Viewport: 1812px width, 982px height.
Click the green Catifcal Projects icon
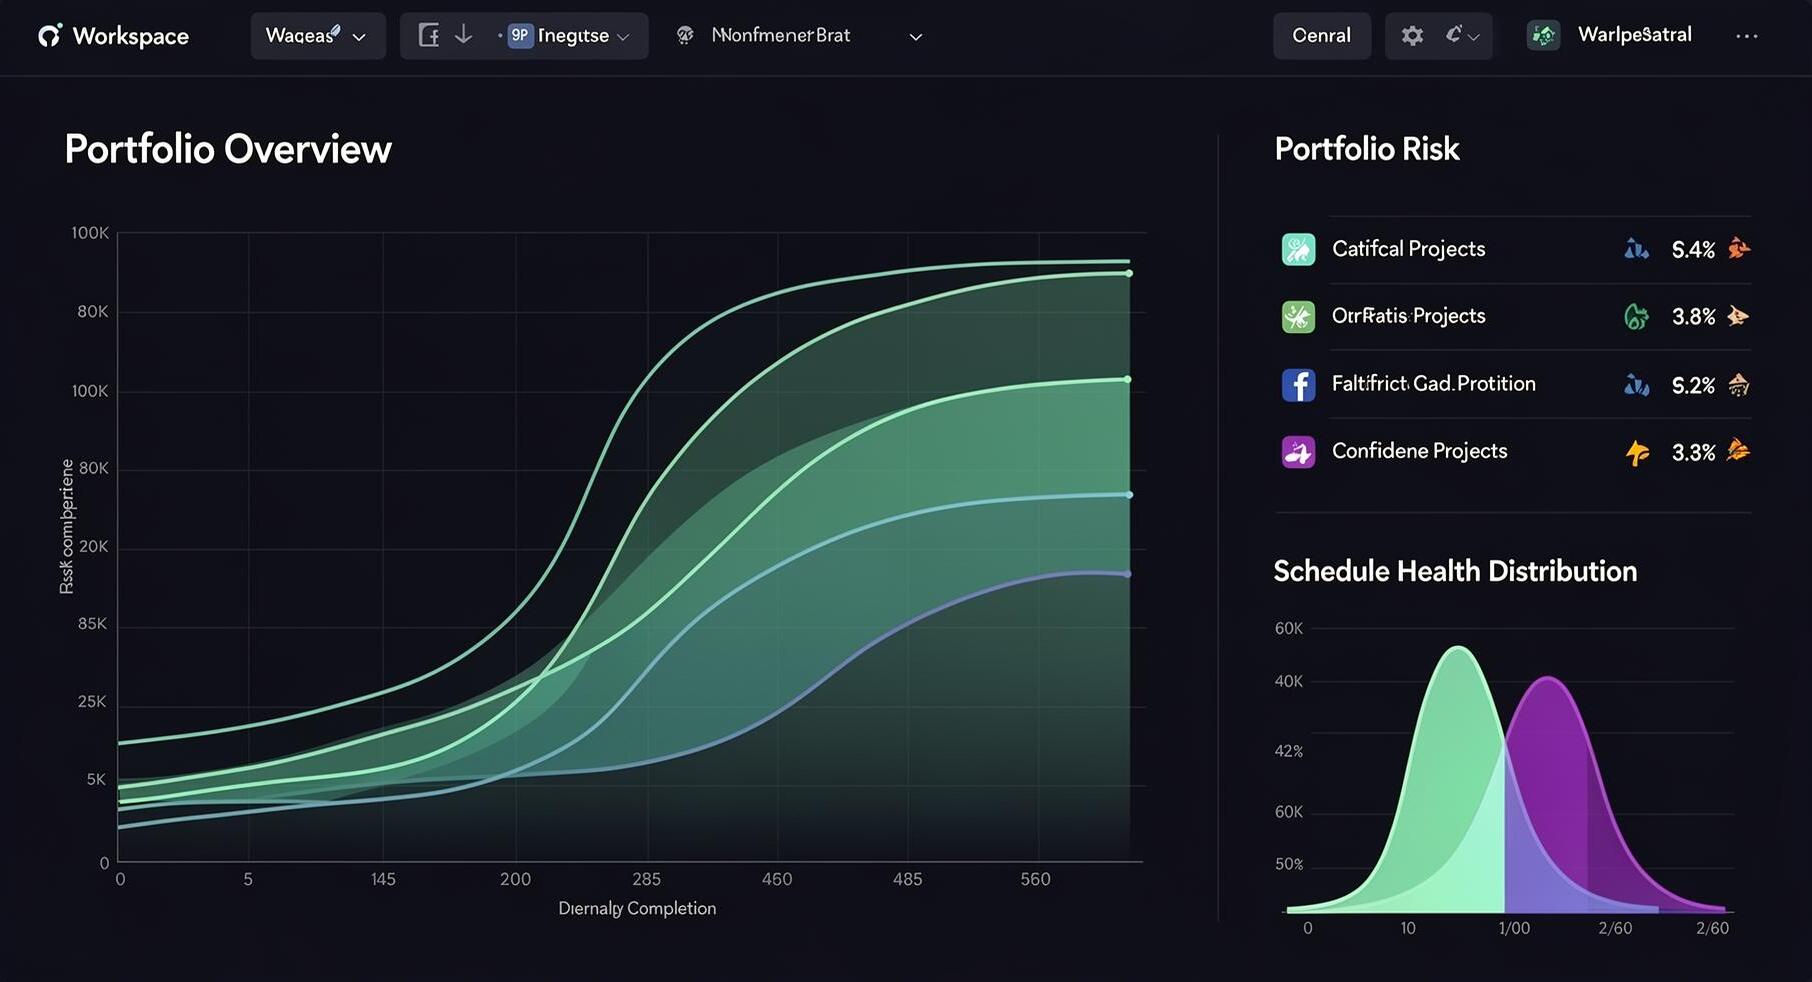point(1298,249)
